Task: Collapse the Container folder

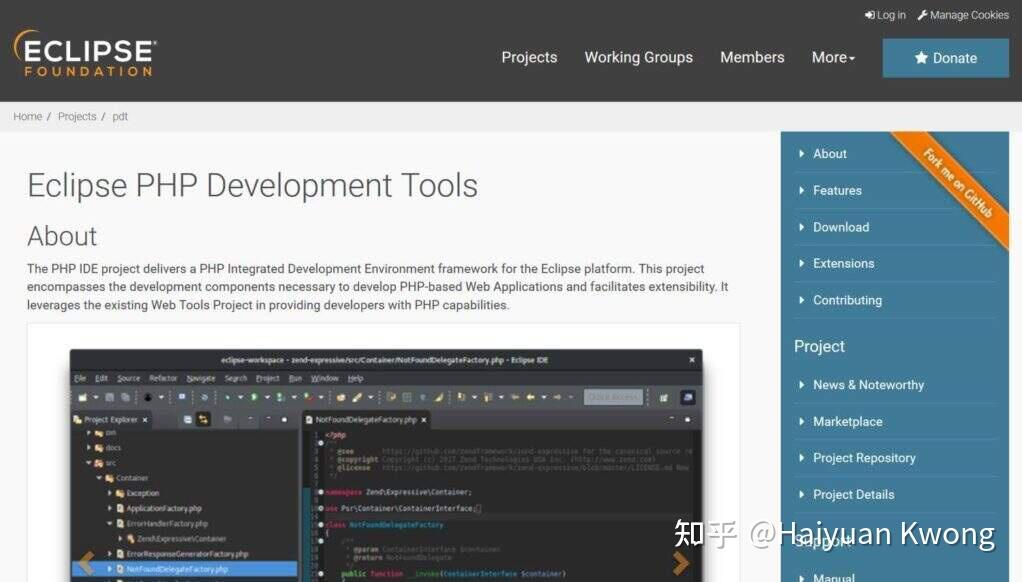Action: [101, 478]
